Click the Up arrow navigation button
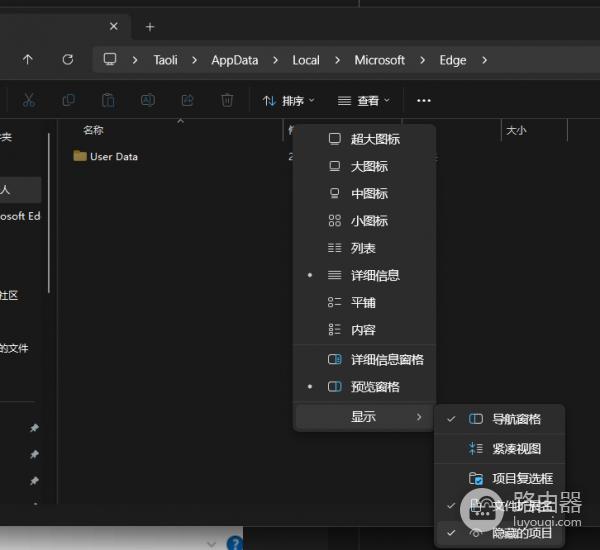Viewport: 600px width, 550px height. (x=28, y=60)
